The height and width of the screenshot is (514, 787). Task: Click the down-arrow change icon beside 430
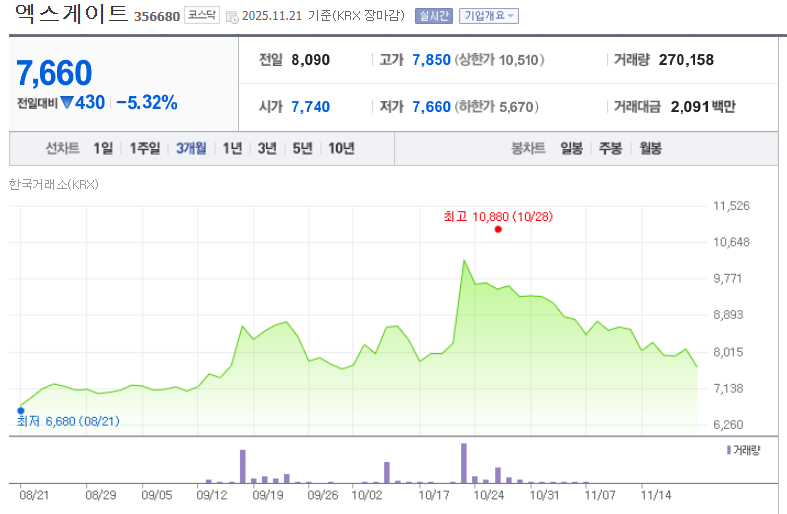(67, 102)
